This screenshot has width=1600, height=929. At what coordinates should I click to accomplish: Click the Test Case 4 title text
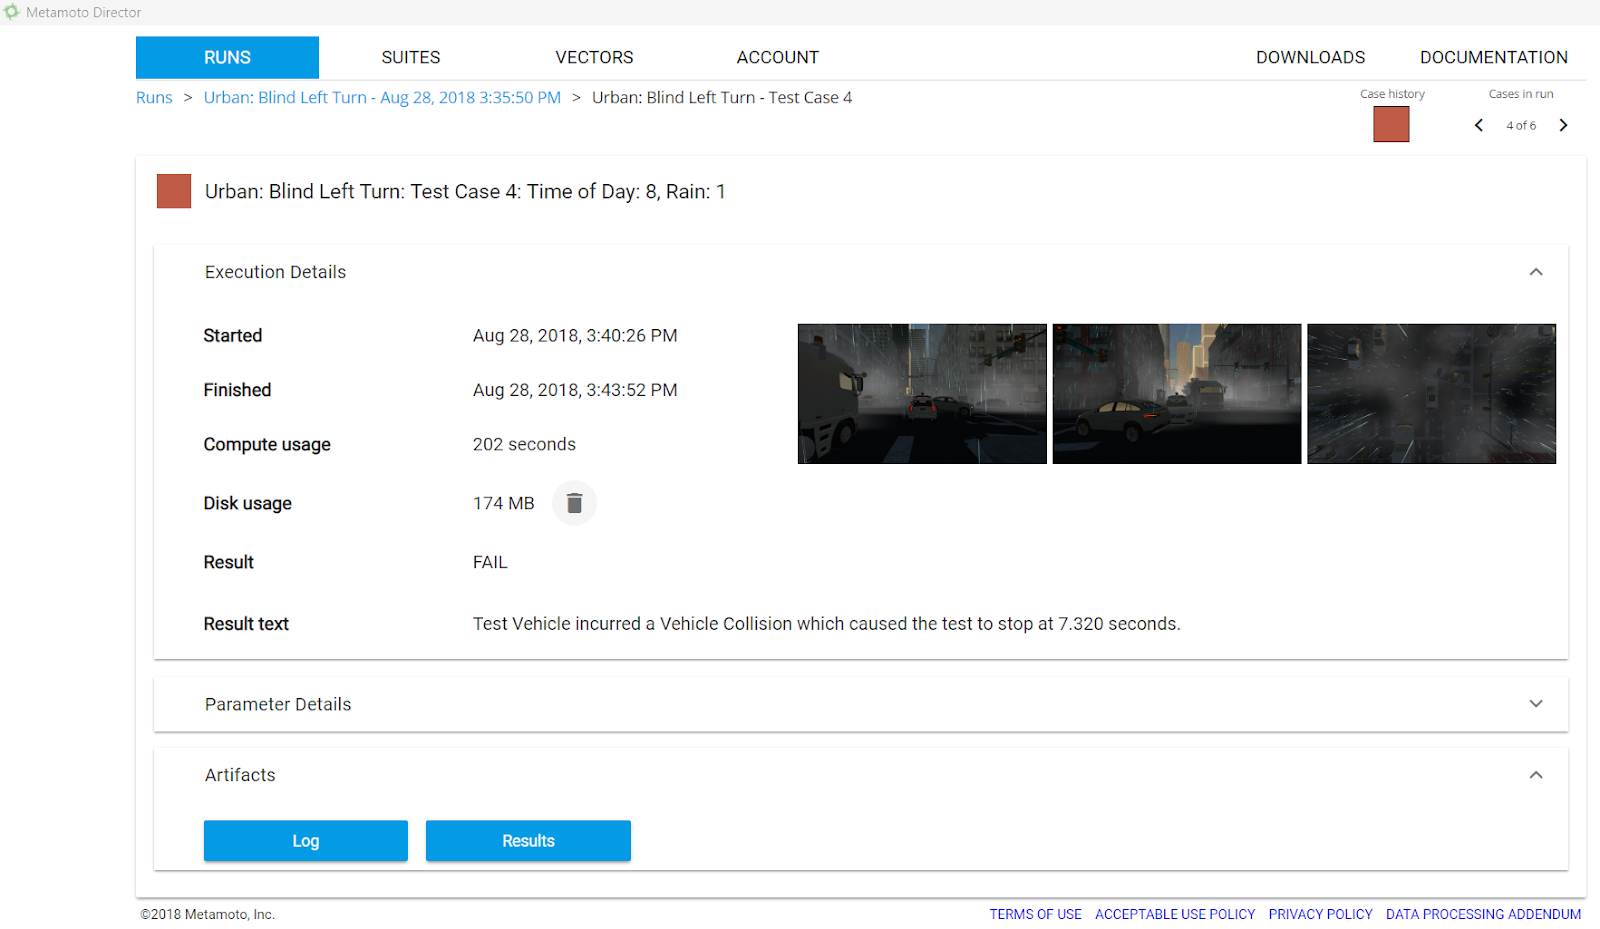click(x=465, y=191)
